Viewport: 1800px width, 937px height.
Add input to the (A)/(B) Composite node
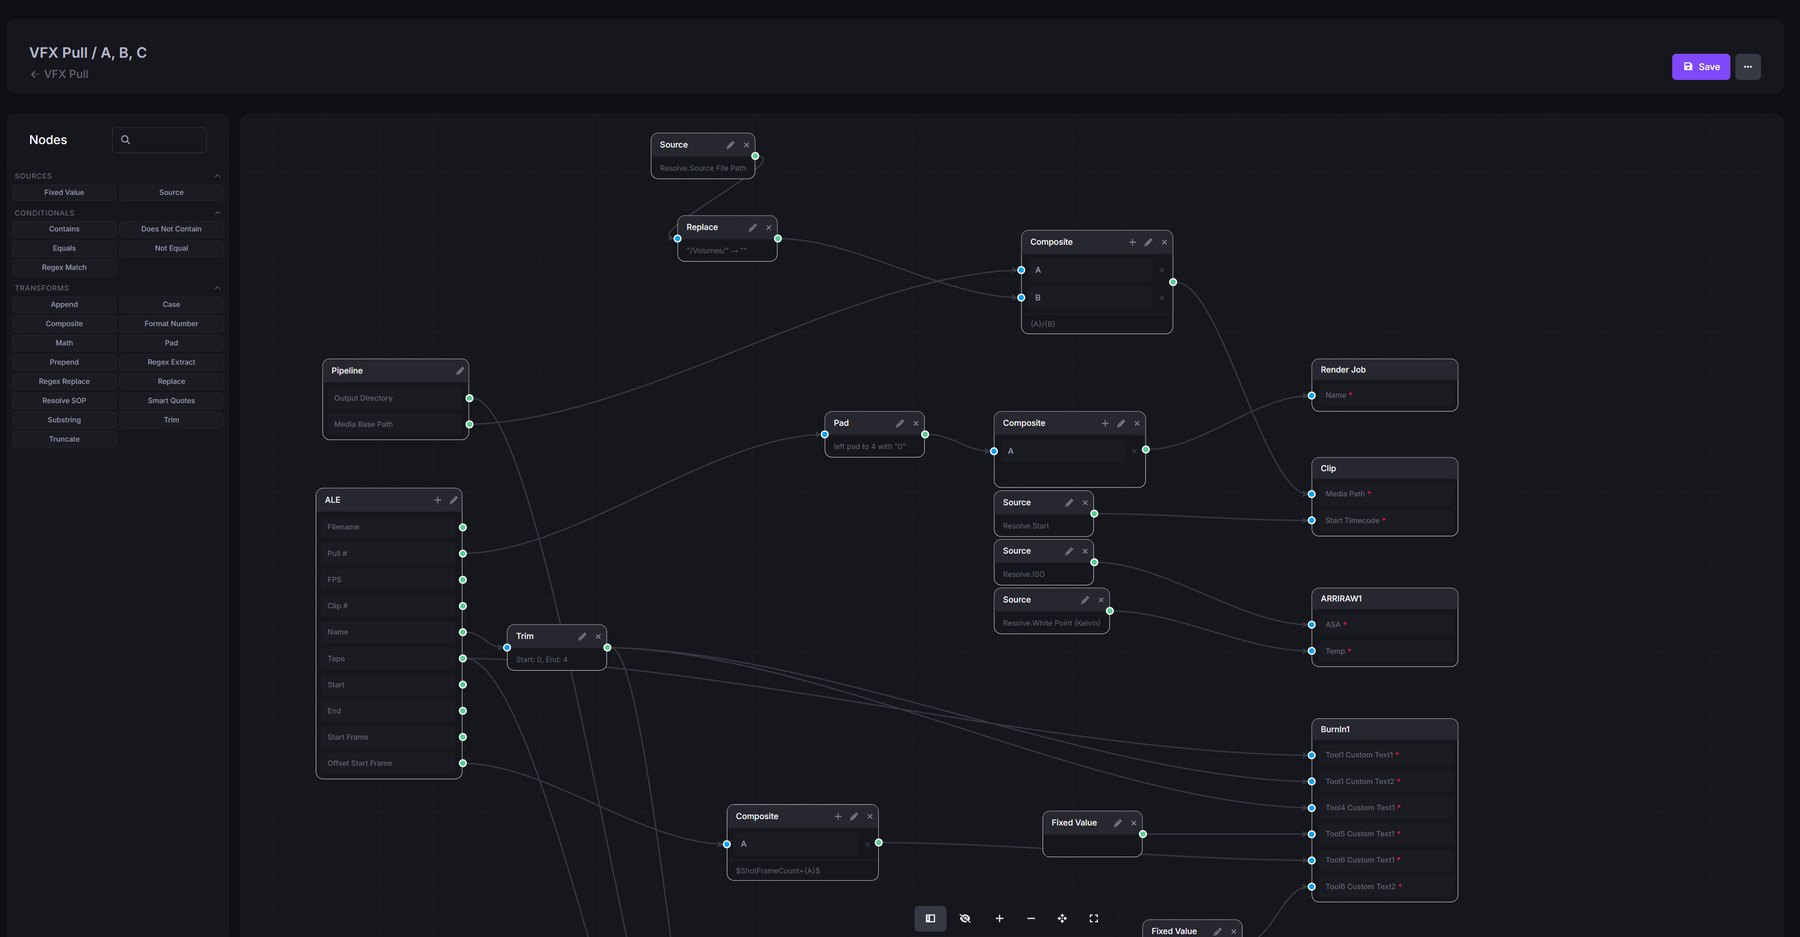[x=1132, y=242]
